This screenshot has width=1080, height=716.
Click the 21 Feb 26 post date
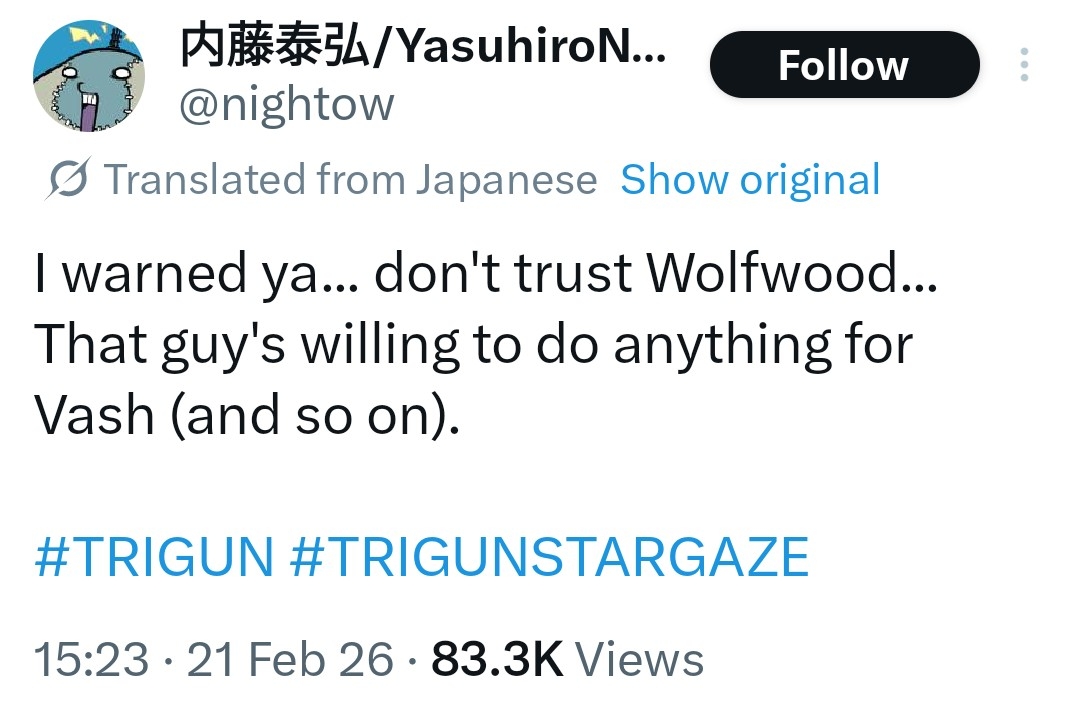point(290,659)
